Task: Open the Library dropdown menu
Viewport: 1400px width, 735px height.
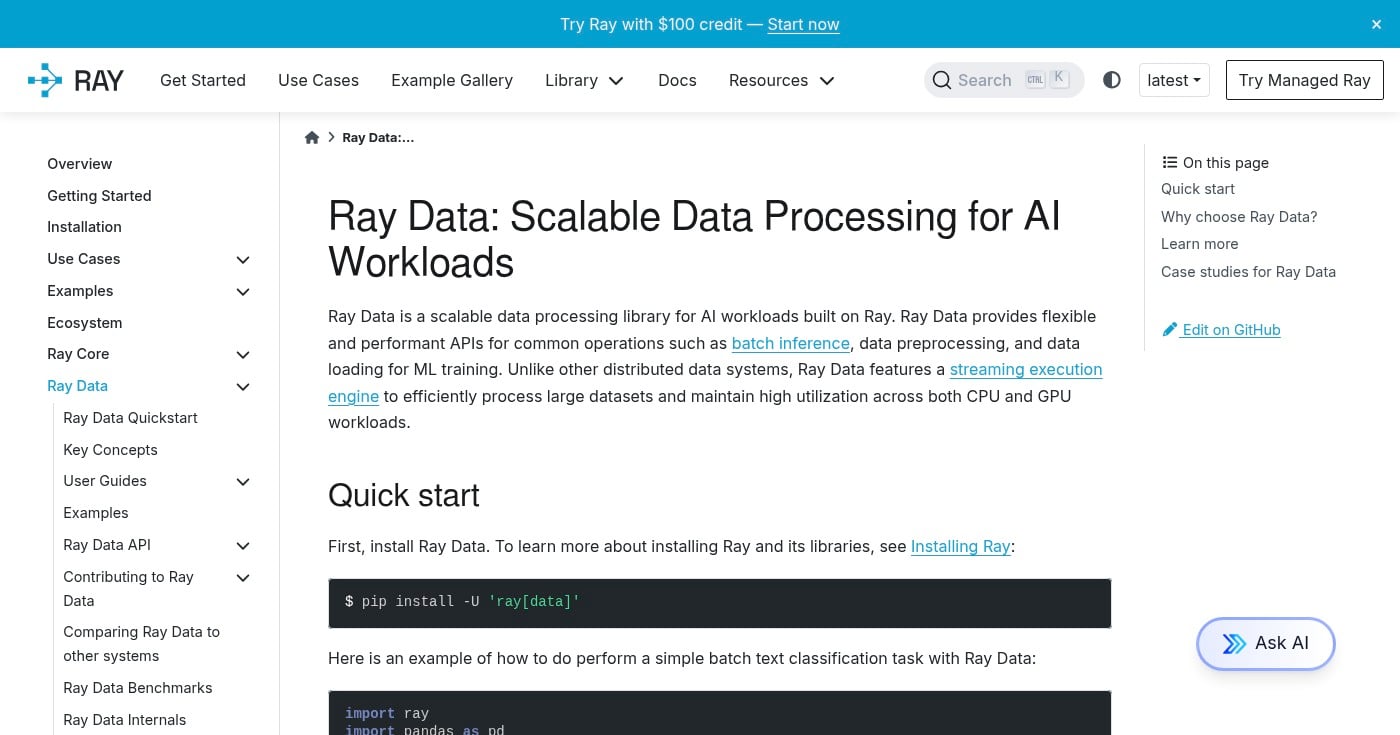Action: pyautogui.click(x=584, y=80)
